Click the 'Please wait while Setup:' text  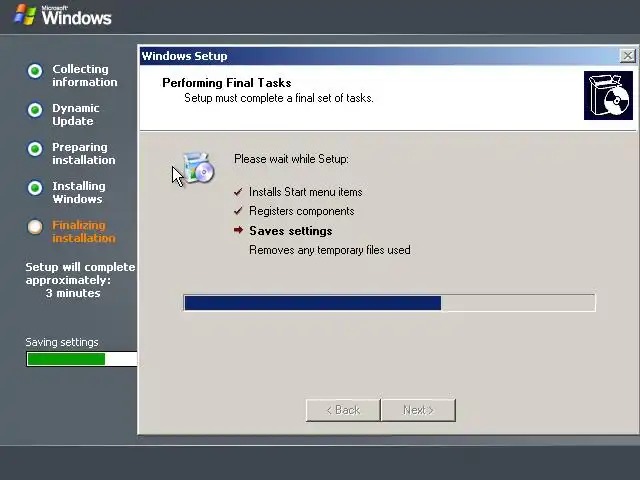pyautogui.click(x=291, y=159)
